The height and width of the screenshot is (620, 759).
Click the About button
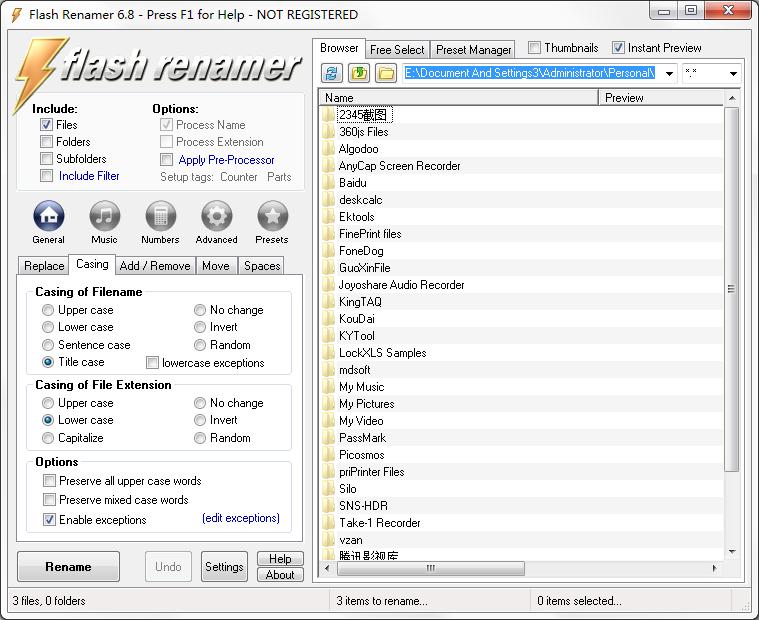coord(280,575)
